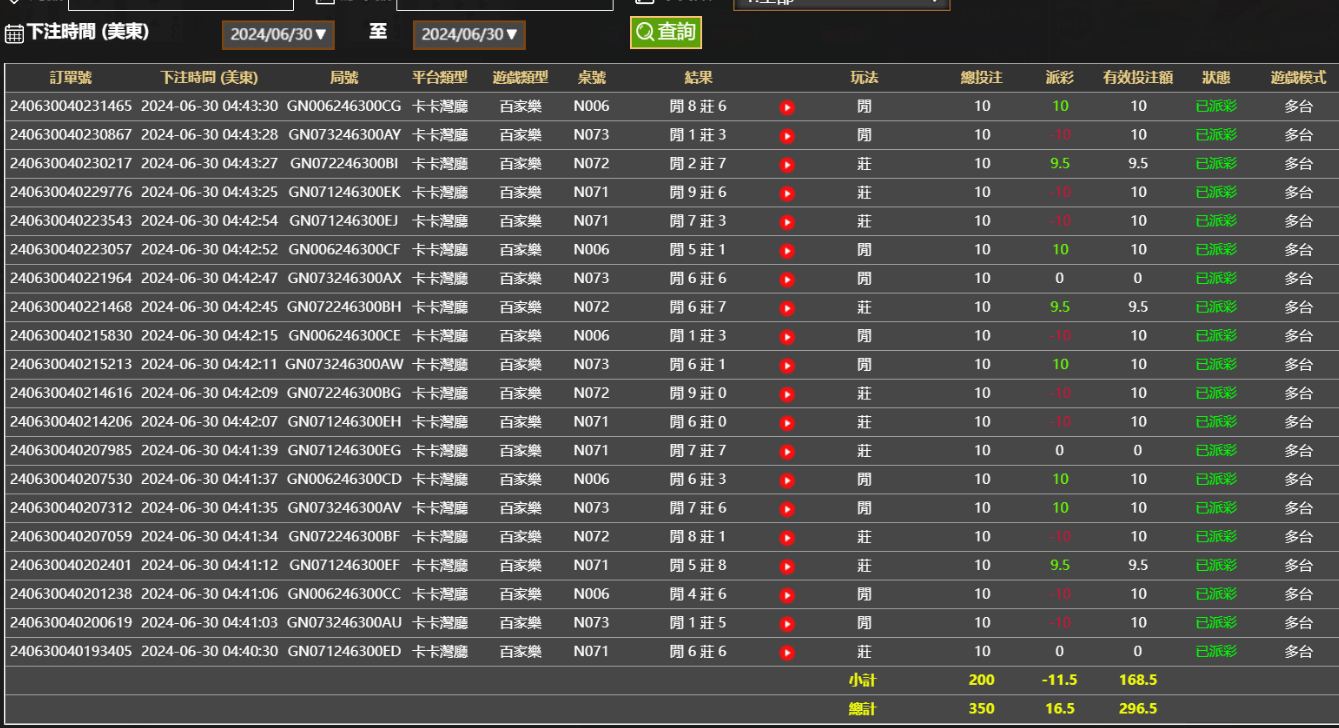This screenshot has width=1339, height=728.
Task: Open video icon for round GN072246300BI
Action: click(x=787, y=165)
